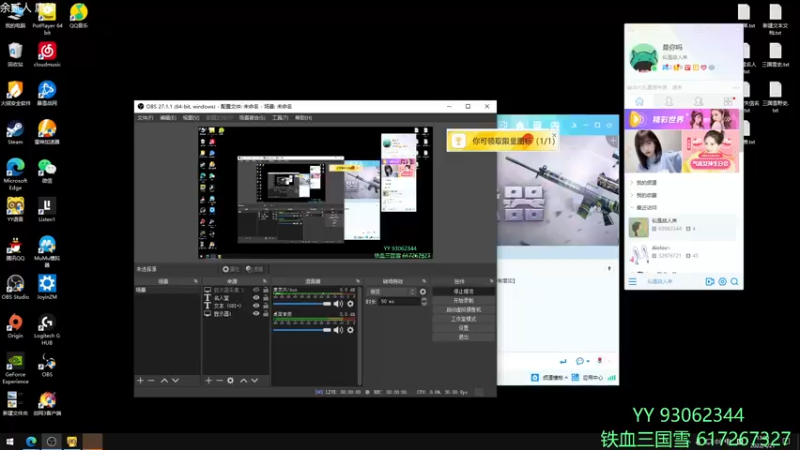Screen dimensions: 800x450
Task: Open 视图(V) menu in OBS
Action: tap(191, 118)
